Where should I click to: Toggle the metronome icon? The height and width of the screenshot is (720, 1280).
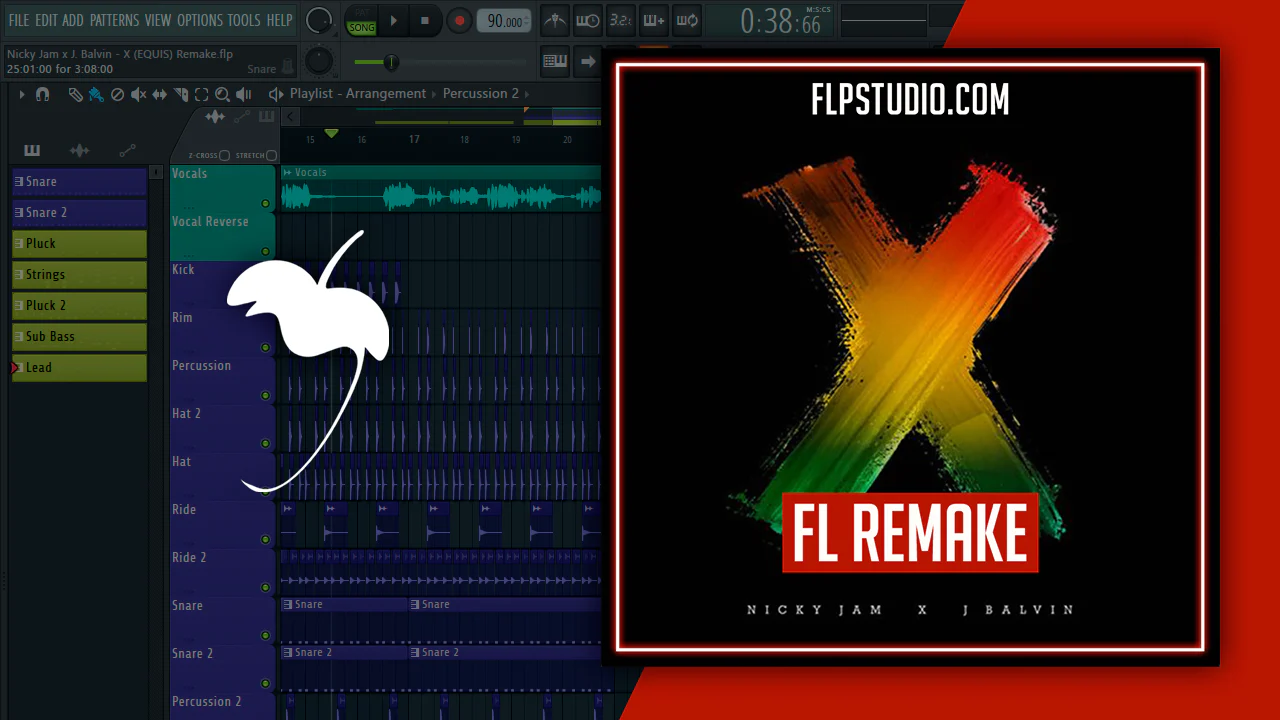(x=554, y=20)
